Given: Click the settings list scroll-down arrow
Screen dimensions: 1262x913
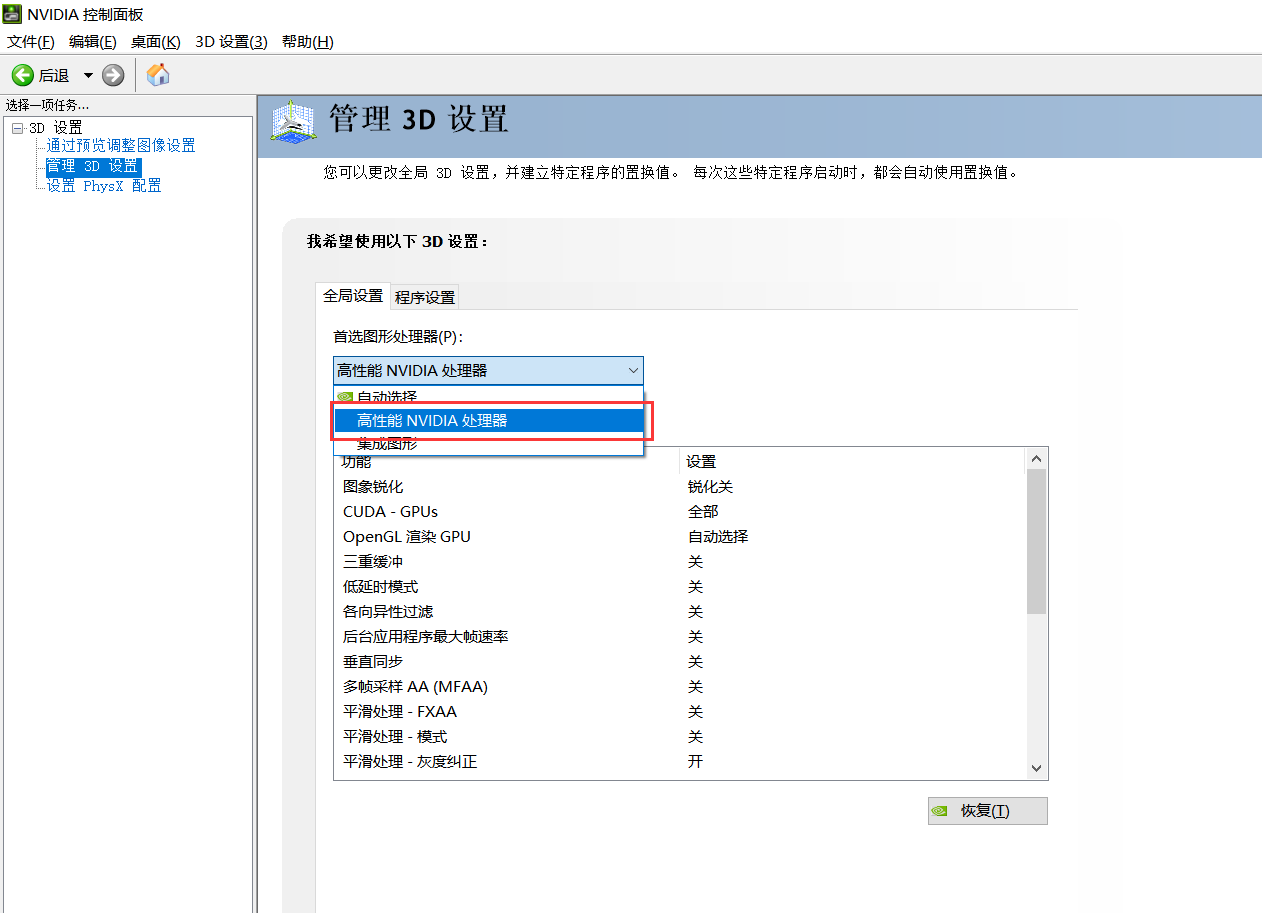Looking at the screenshot, I should [x=1037, y=768].
